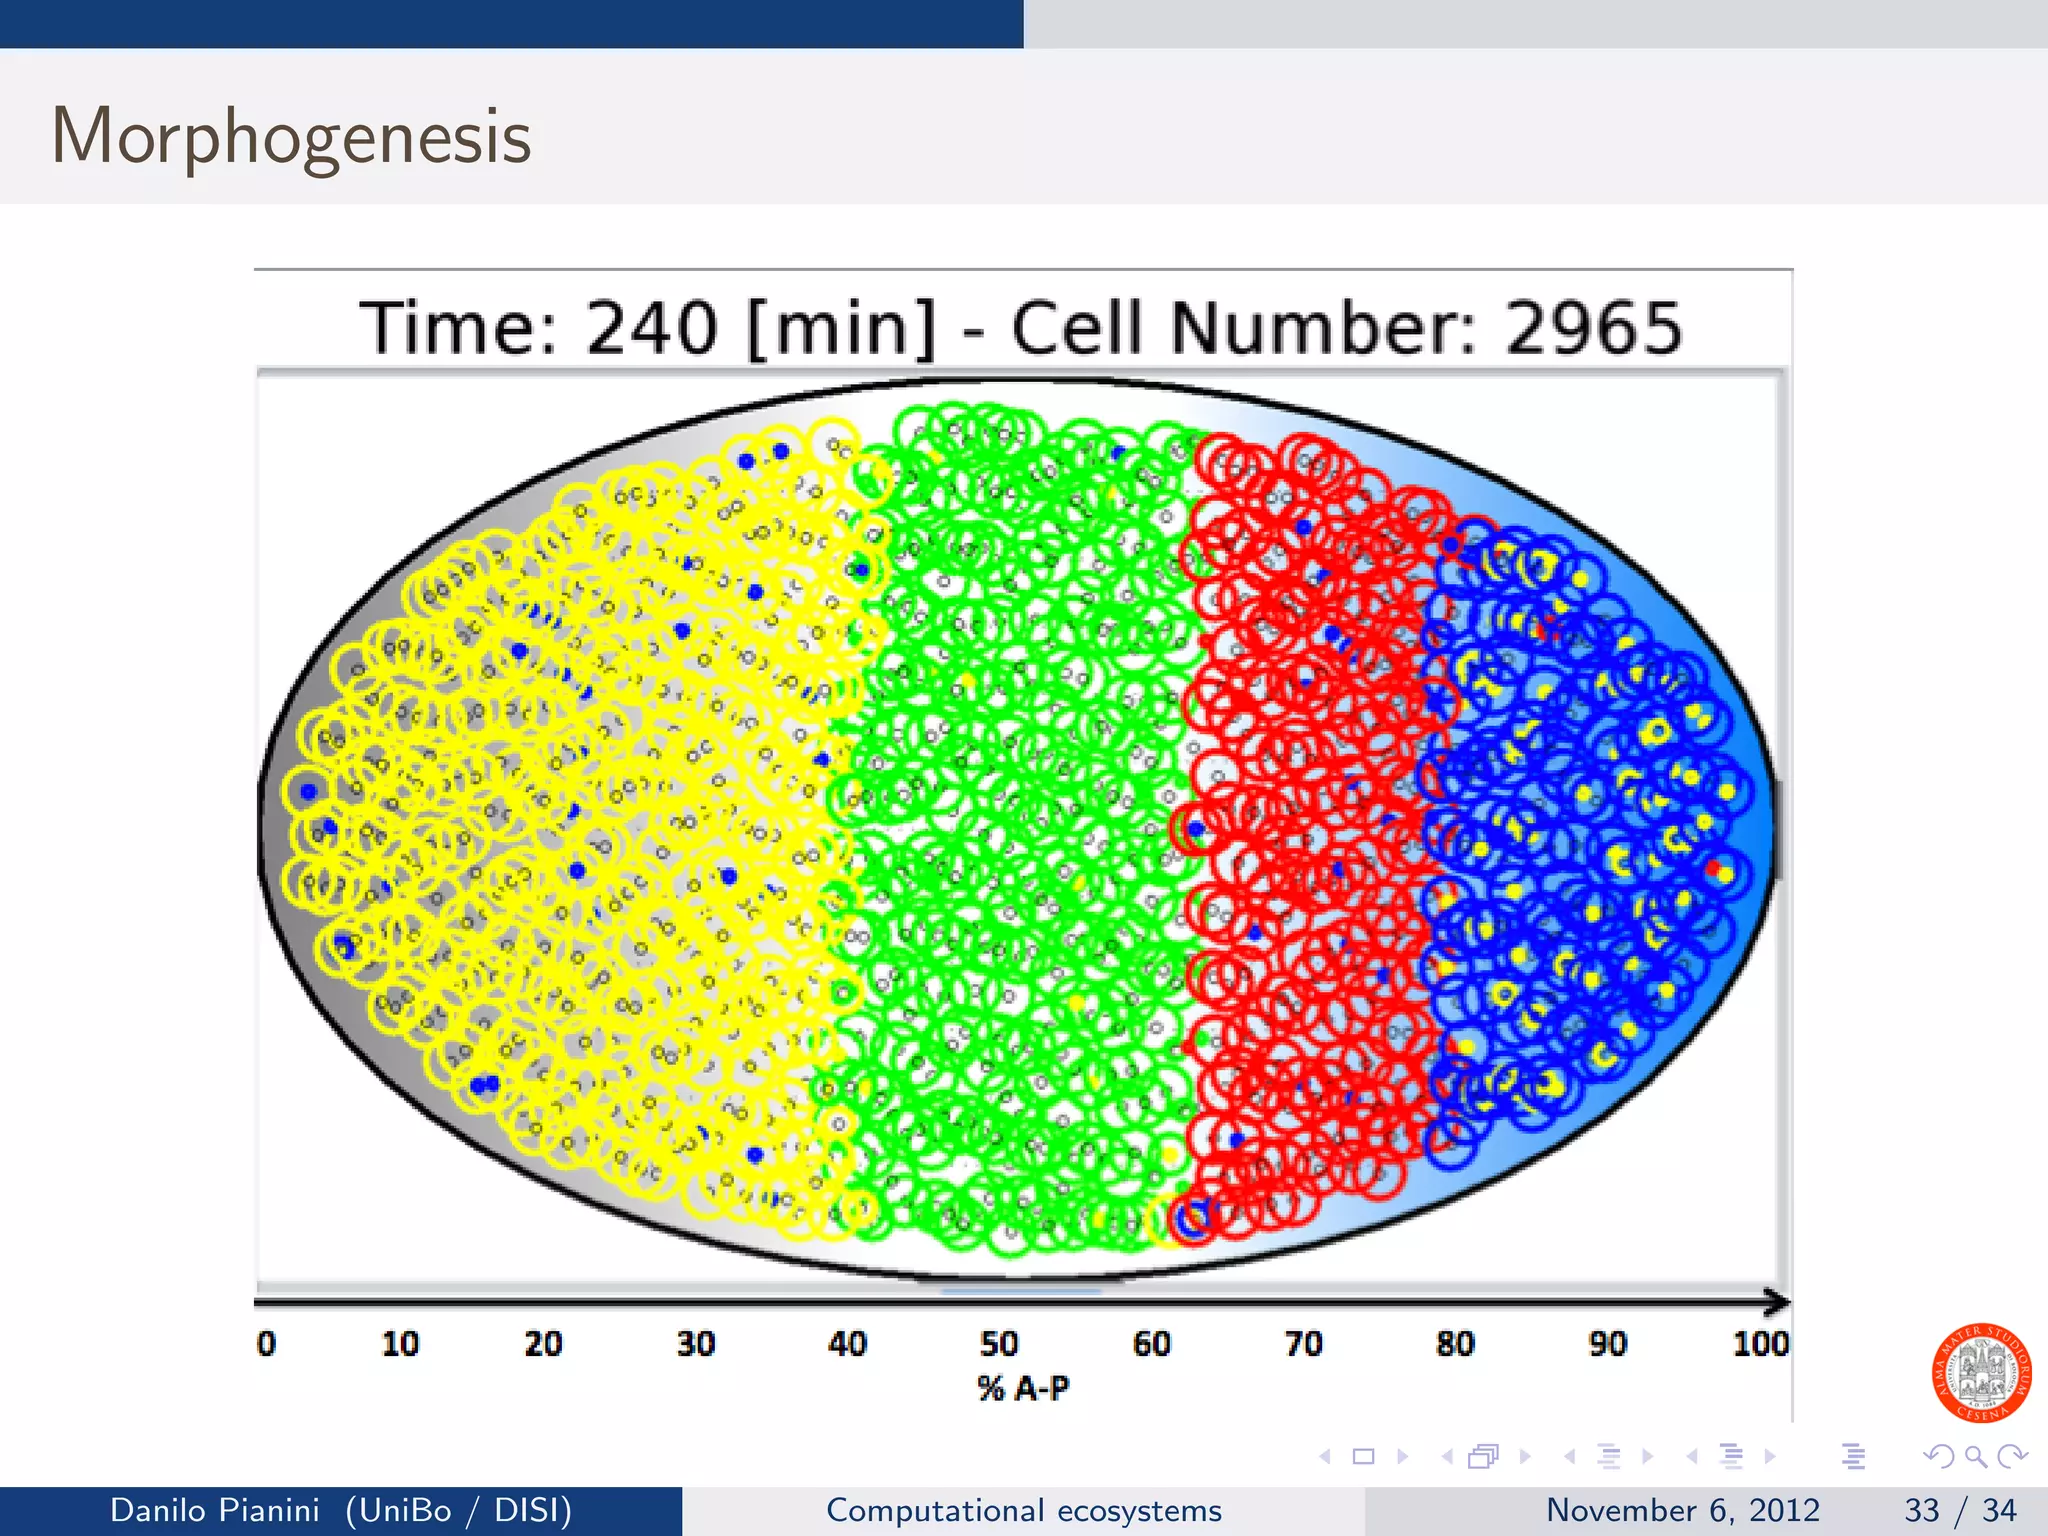The height and width of the screenshot is (1536, 2048).
Task: Click the 33 / 34 page counter
Action: point(1960,1510)
